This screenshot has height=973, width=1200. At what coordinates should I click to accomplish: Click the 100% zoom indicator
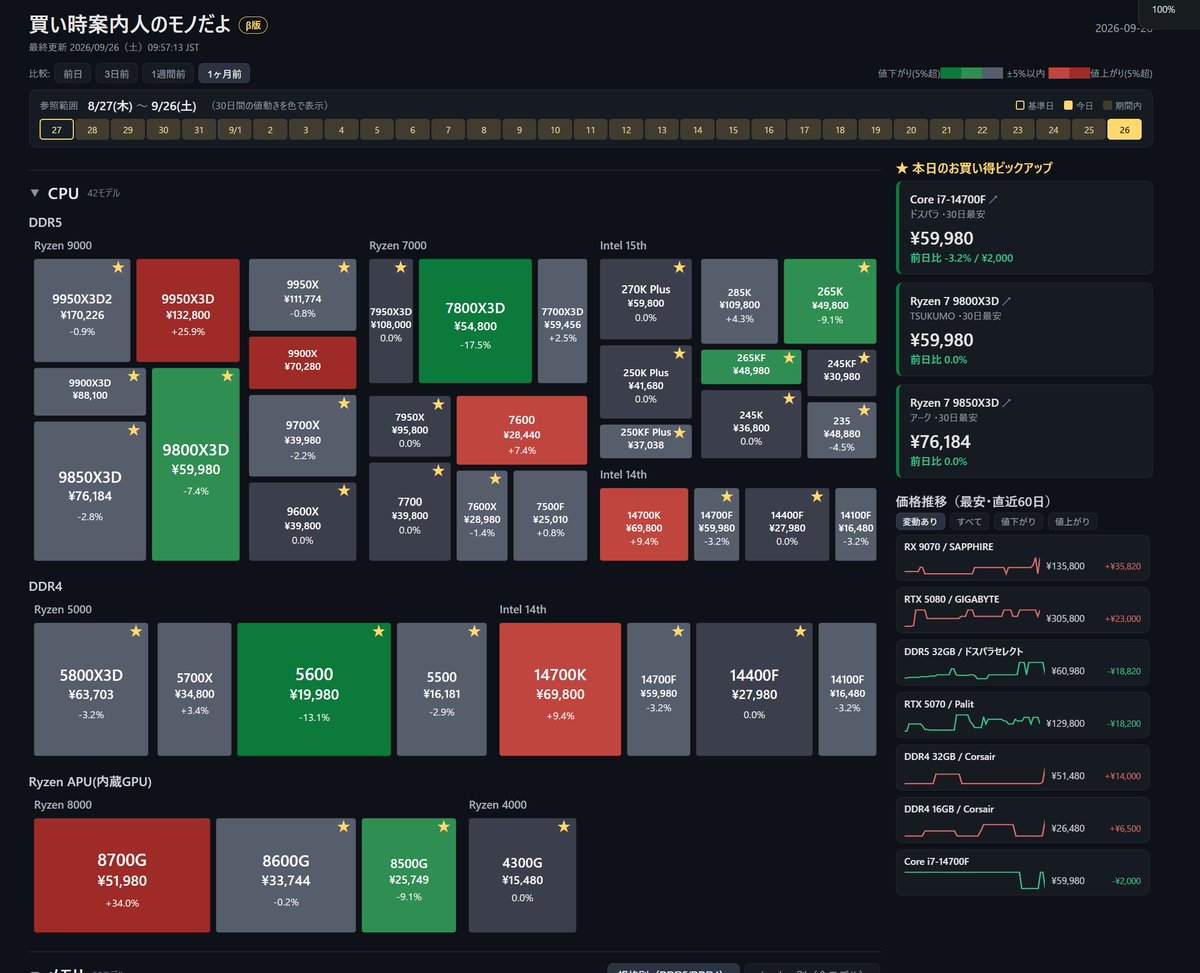click(1163, 10)
